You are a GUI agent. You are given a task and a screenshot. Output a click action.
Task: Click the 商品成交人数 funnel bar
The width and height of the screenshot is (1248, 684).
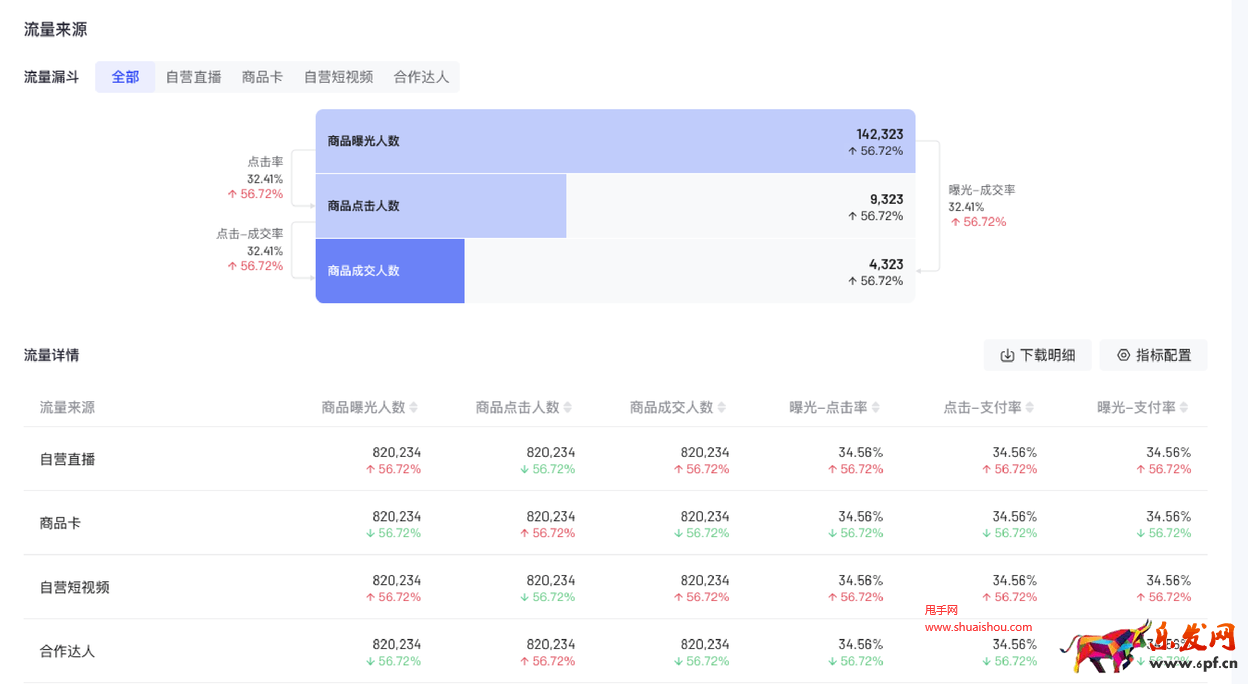[x=389, y=270]
